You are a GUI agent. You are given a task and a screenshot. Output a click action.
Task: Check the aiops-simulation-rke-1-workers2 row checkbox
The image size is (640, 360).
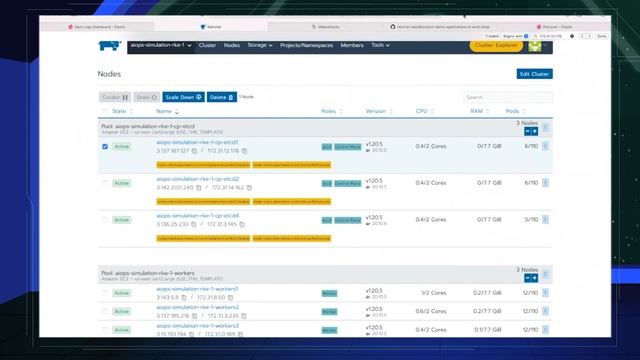coord(105,311)
